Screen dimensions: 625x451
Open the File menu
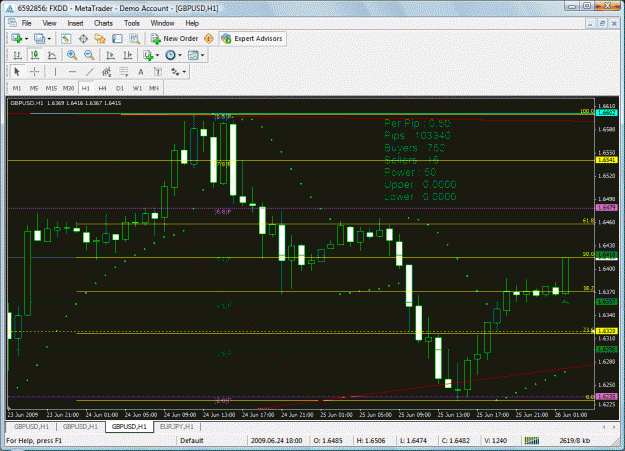coord(26,23)
